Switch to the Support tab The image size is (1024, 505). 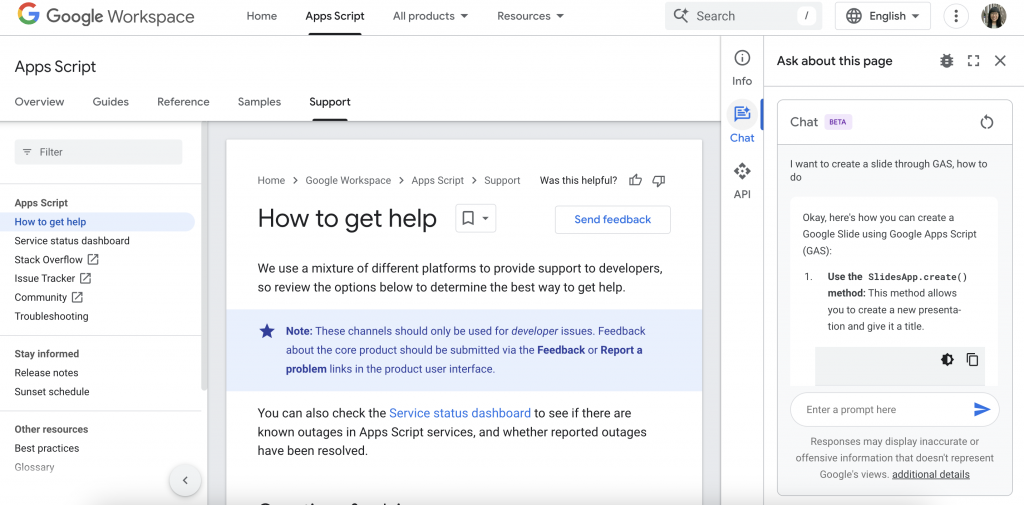coord(330,102)
